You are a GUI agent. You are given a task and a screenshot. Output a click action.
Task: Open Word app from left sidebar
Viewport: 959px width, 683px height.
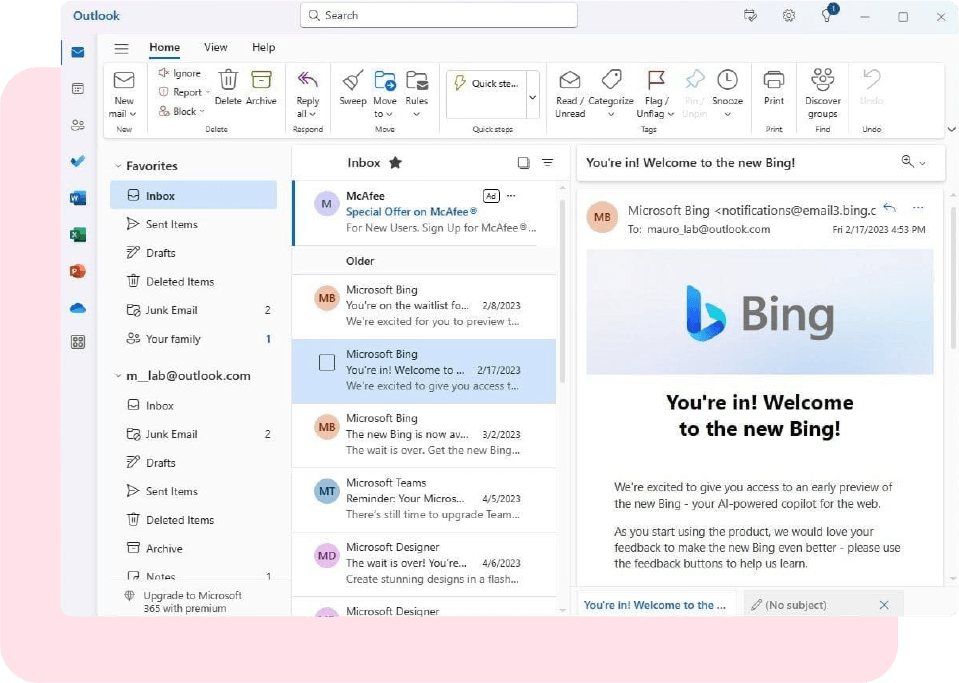[78, 198]
